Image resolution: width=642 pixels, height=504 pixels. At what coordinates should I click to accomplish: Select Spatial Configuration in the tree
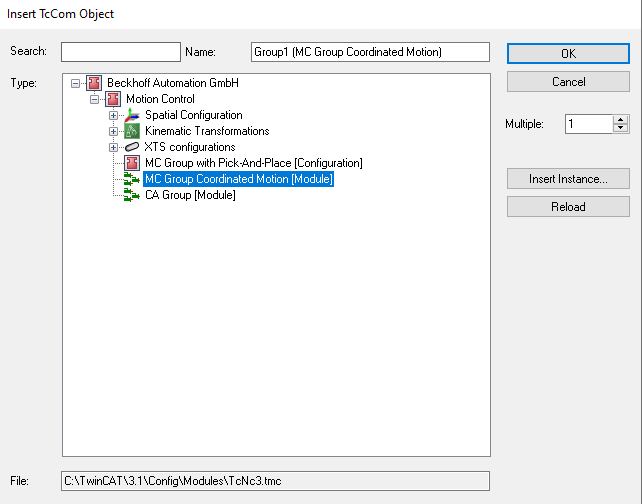pos(194,115)
